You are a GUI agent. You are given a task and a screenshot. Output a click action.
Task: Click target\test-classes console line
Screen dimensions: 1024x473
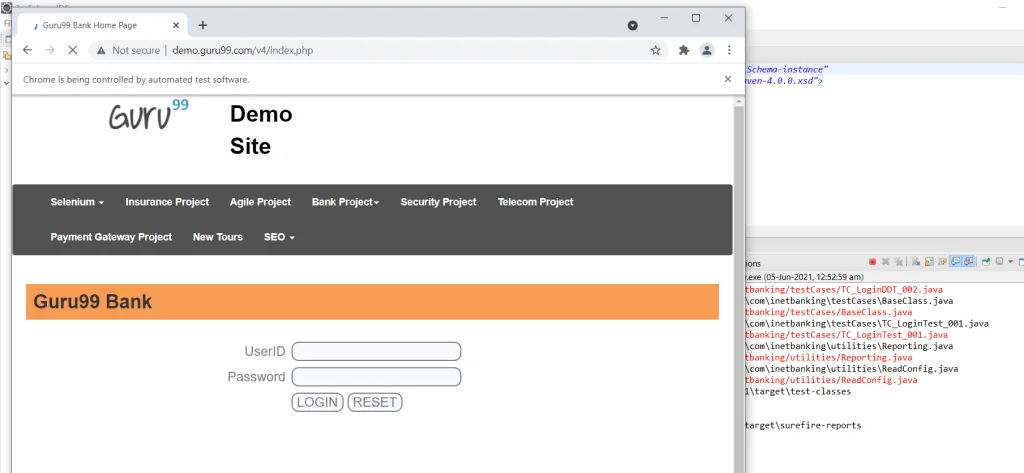pyautogui.click(x=798, y=391)
